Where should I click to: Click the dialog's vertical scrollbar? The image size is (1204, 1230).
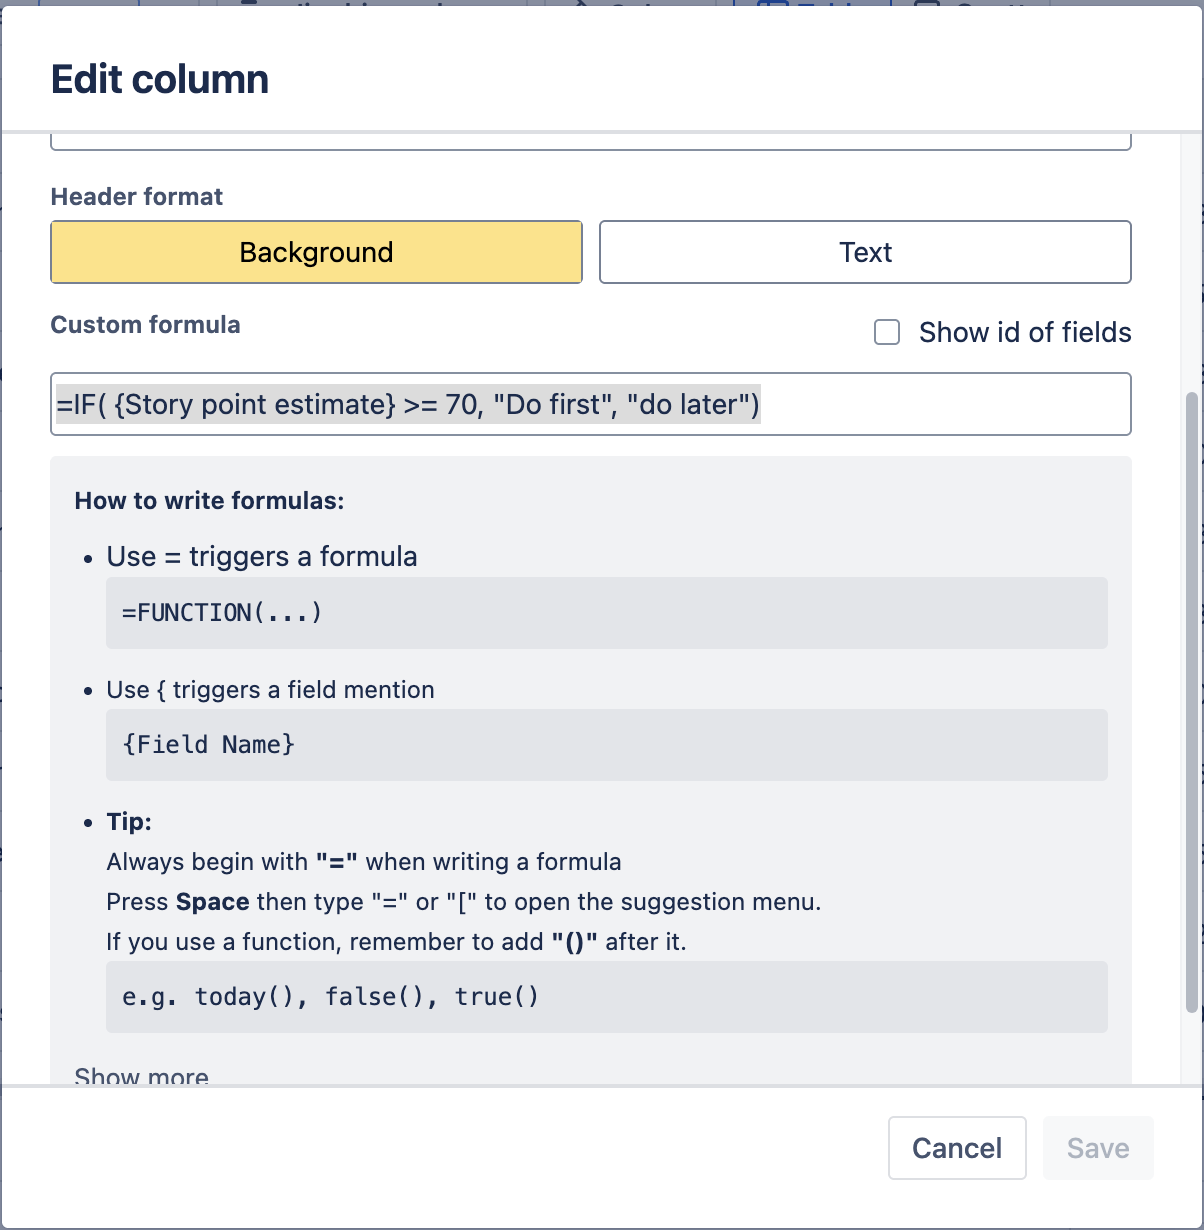point(1190,700)
